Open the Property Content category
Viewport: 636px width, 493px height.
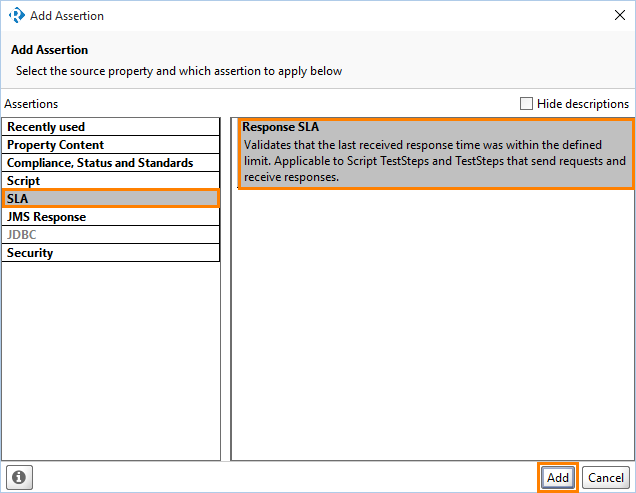(x=111, y=144)
